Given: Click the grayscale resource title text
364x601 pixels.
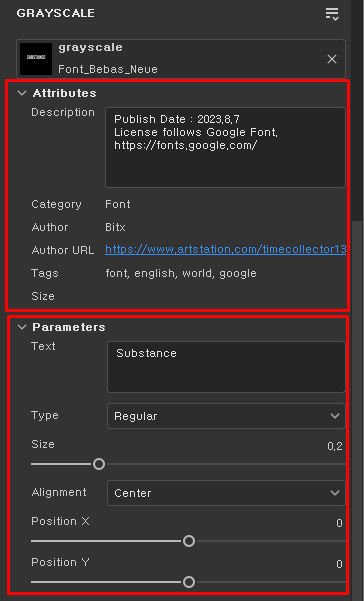Looking at the screenshot, I should pos(90,48).
